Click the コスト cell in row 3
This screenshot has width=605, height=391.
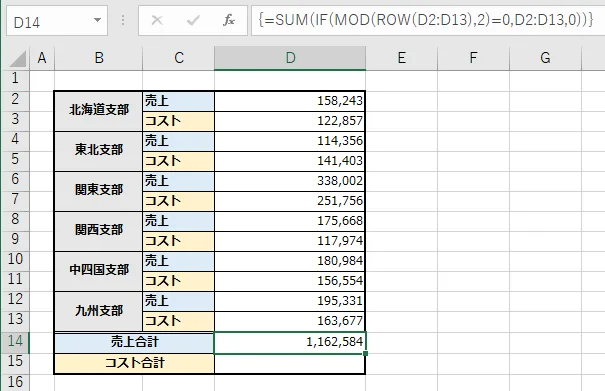point(179,122)
